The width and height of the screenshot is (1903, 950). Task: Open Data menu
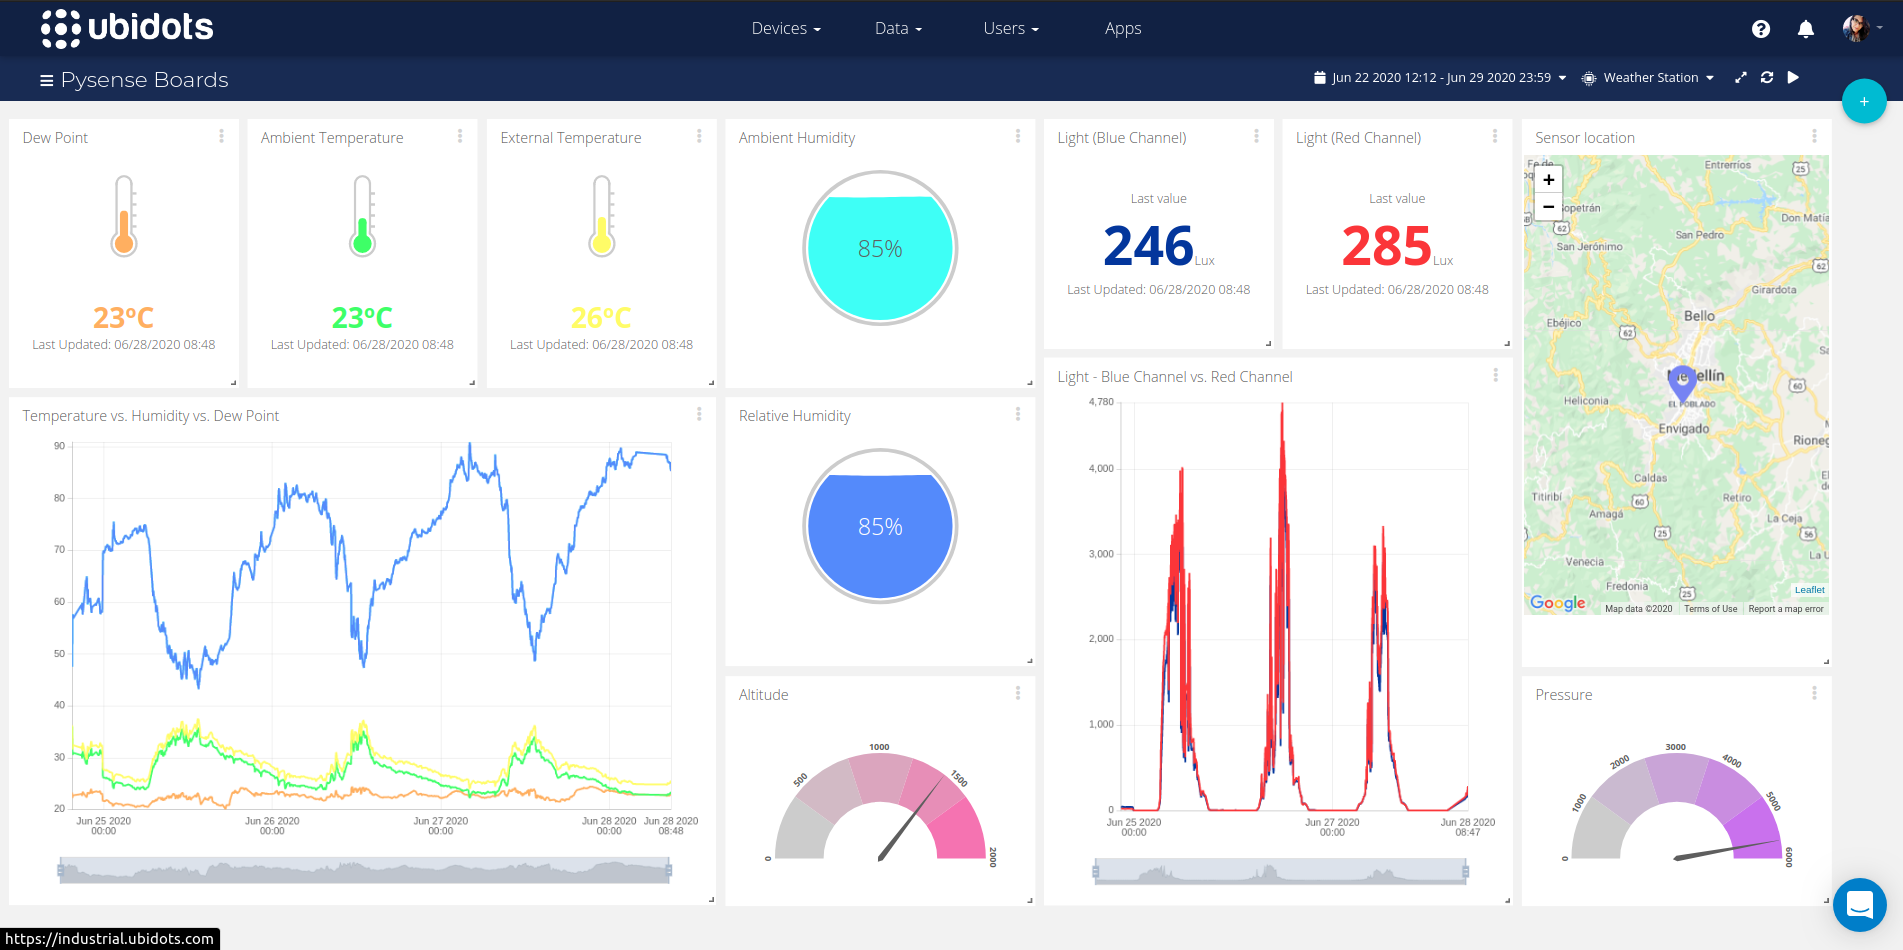pos(898,28)
